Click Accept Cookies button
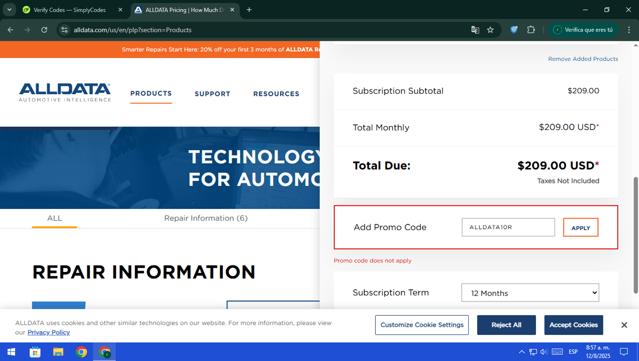 coord(573,325)
